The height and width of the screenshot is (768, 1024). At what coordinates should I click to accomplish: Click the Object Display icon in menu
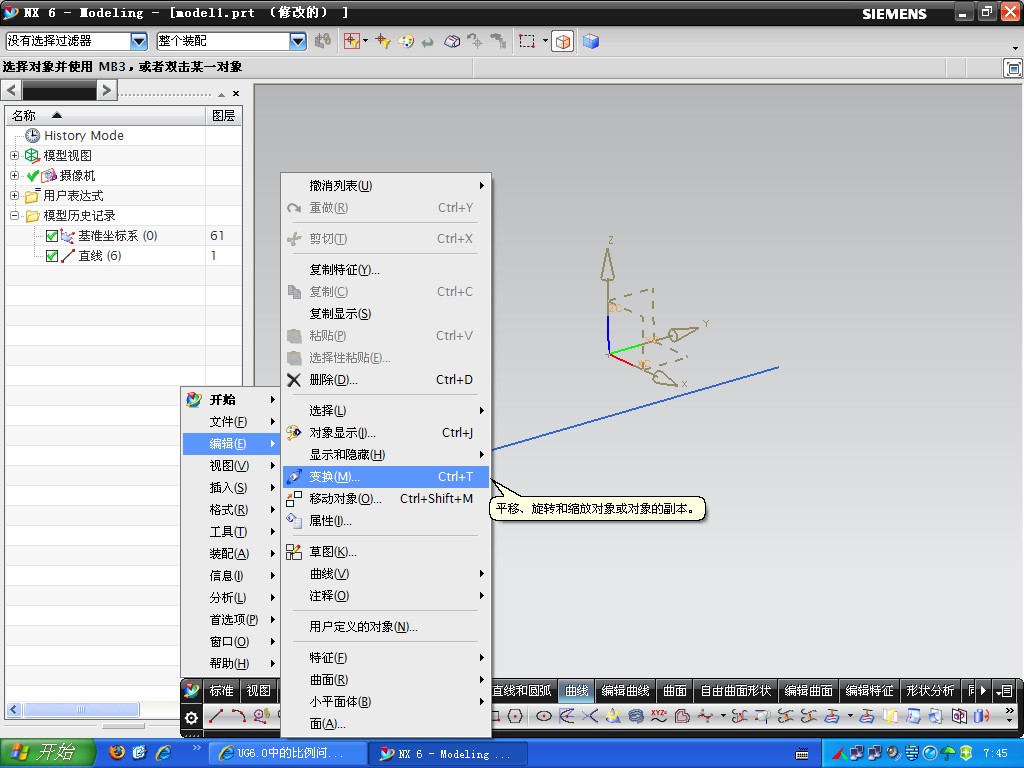294,432
